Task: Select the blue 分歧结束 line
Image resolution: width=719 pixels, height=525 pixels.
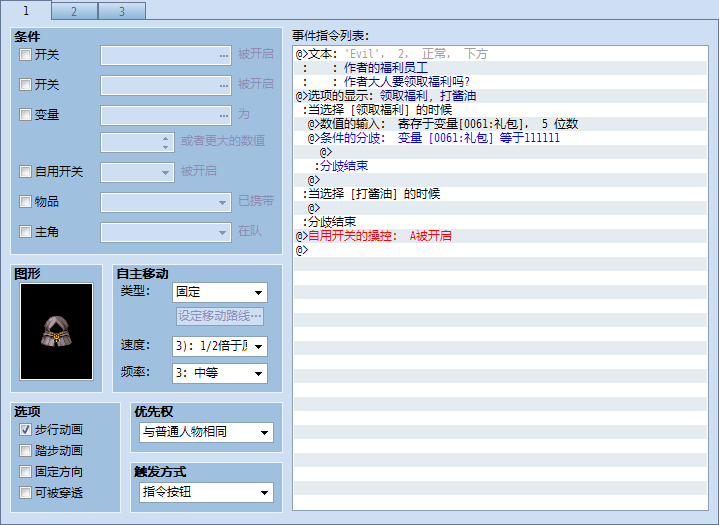Action: (x=501, y=166)
